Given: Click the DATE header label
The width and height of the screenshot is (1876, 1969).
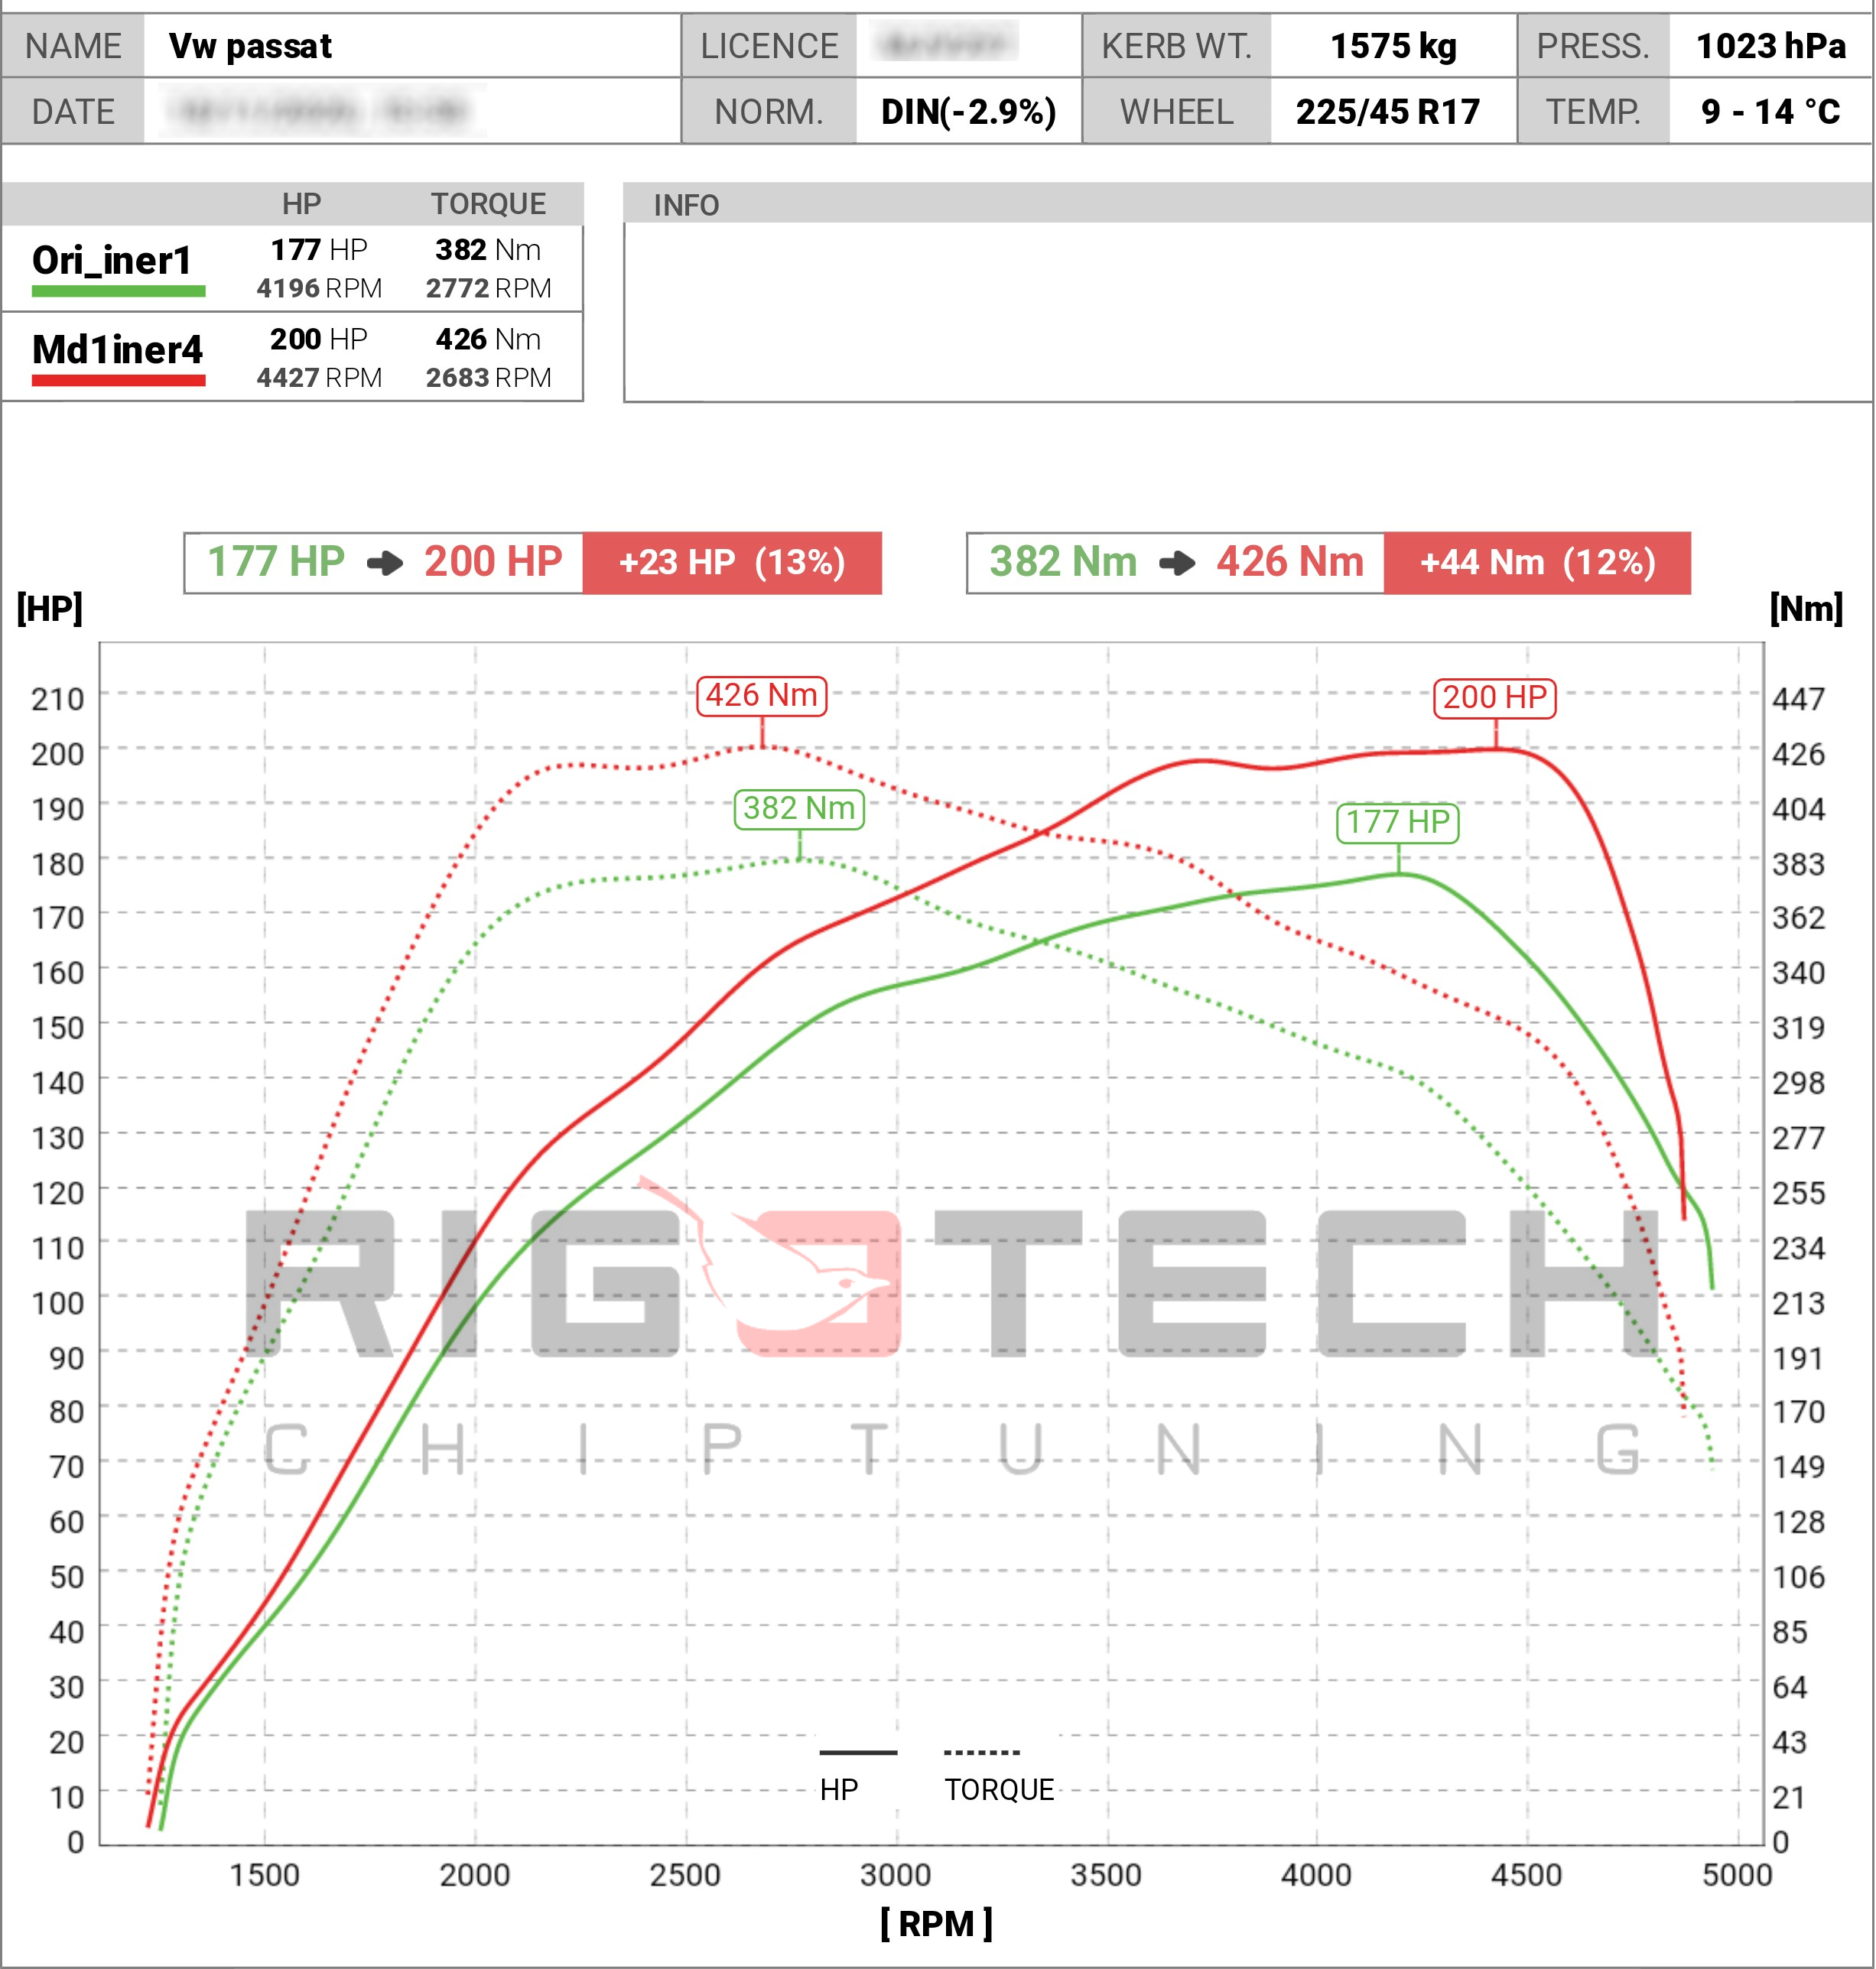Looking at the screenshot, I should (73, 112).
